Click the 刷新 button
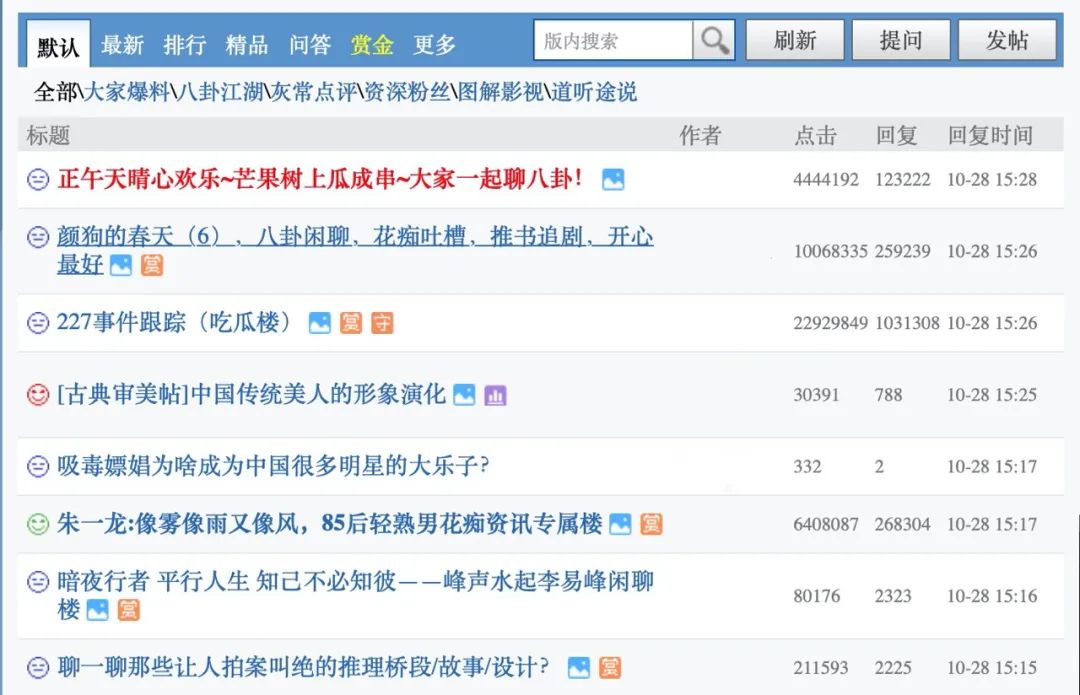 pyautogui.click(x=795, y=40)
